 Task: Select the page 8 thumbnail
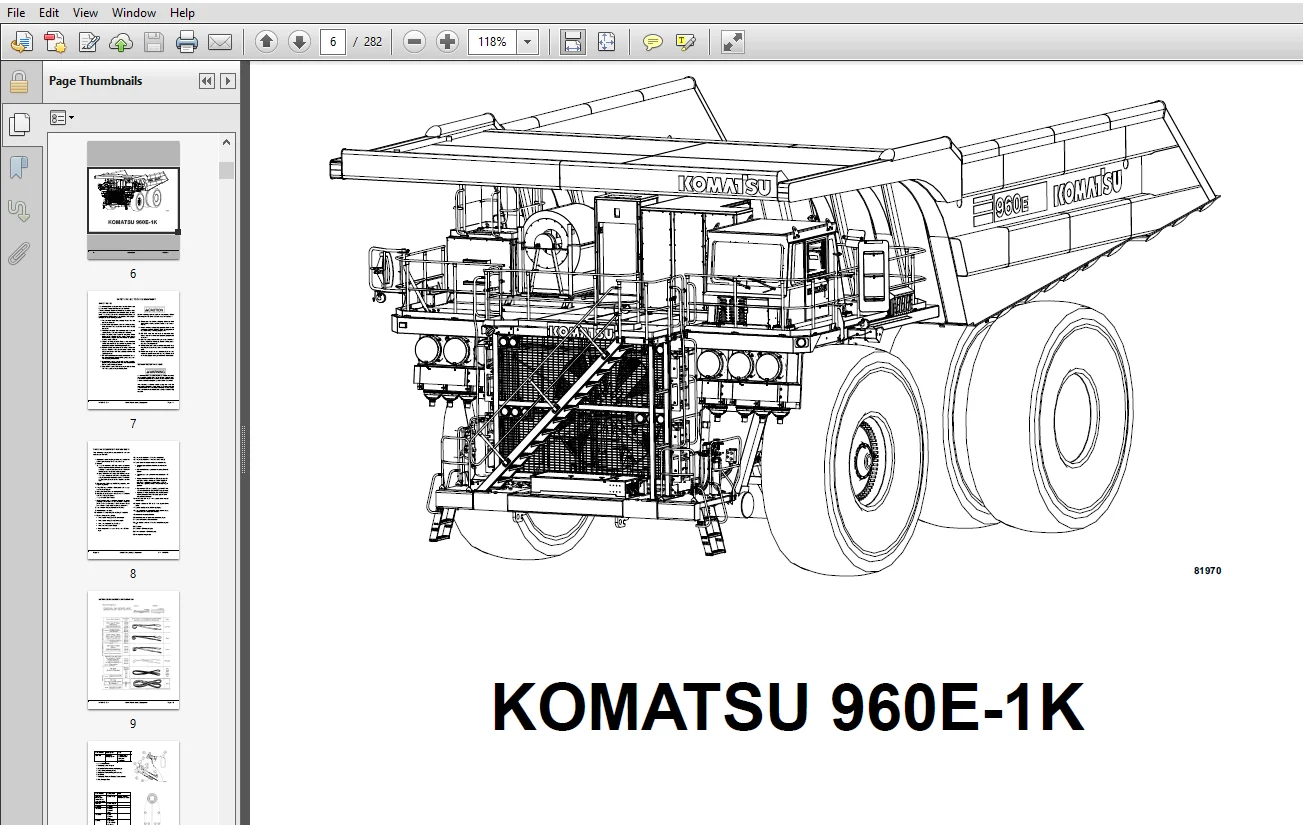tap(133, 500)
